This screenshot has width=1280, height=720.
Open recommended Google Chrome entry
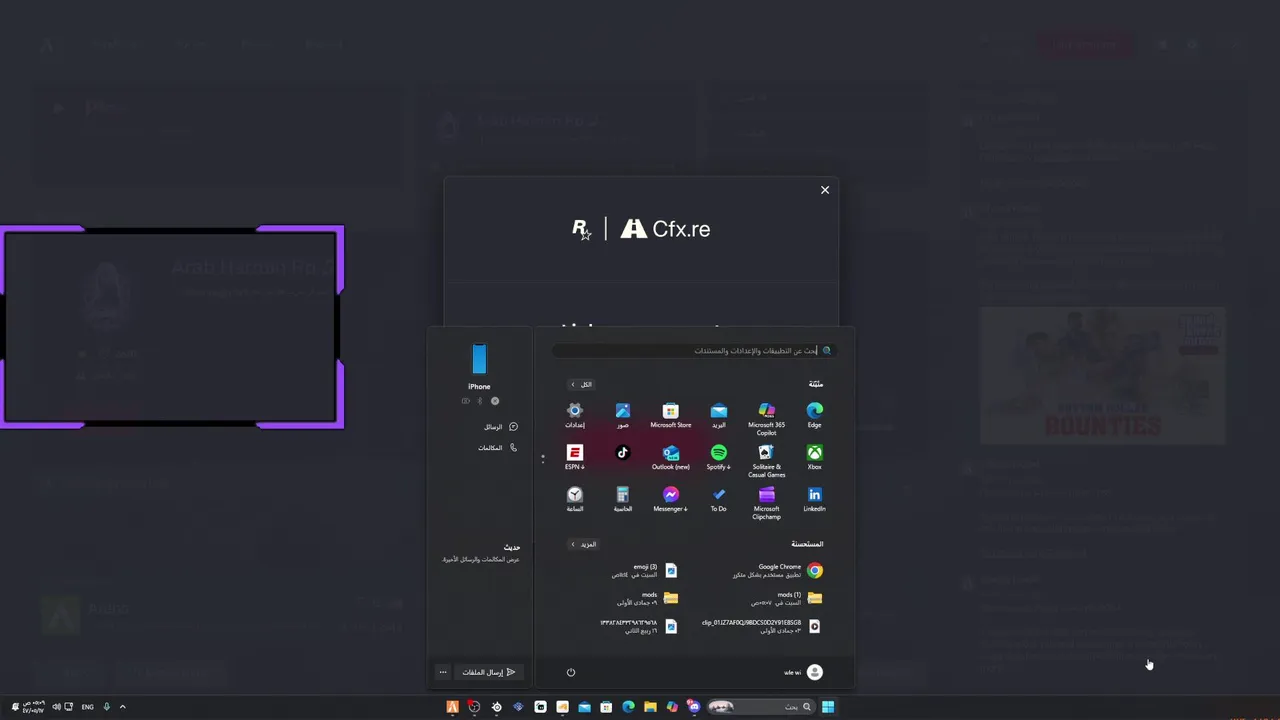click(777, 571)
